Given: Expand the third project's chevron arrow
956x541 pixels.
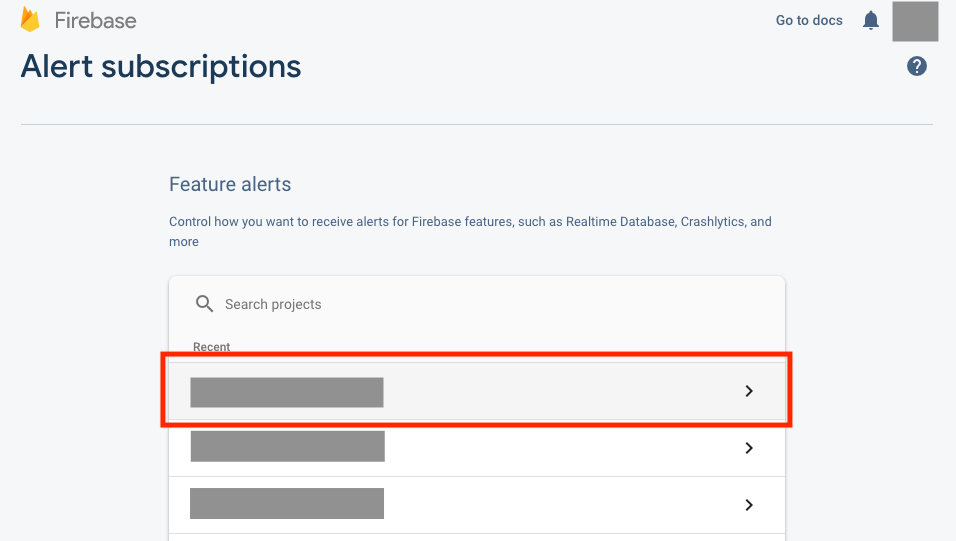Looking at the screenshot, I should point(749,505).
